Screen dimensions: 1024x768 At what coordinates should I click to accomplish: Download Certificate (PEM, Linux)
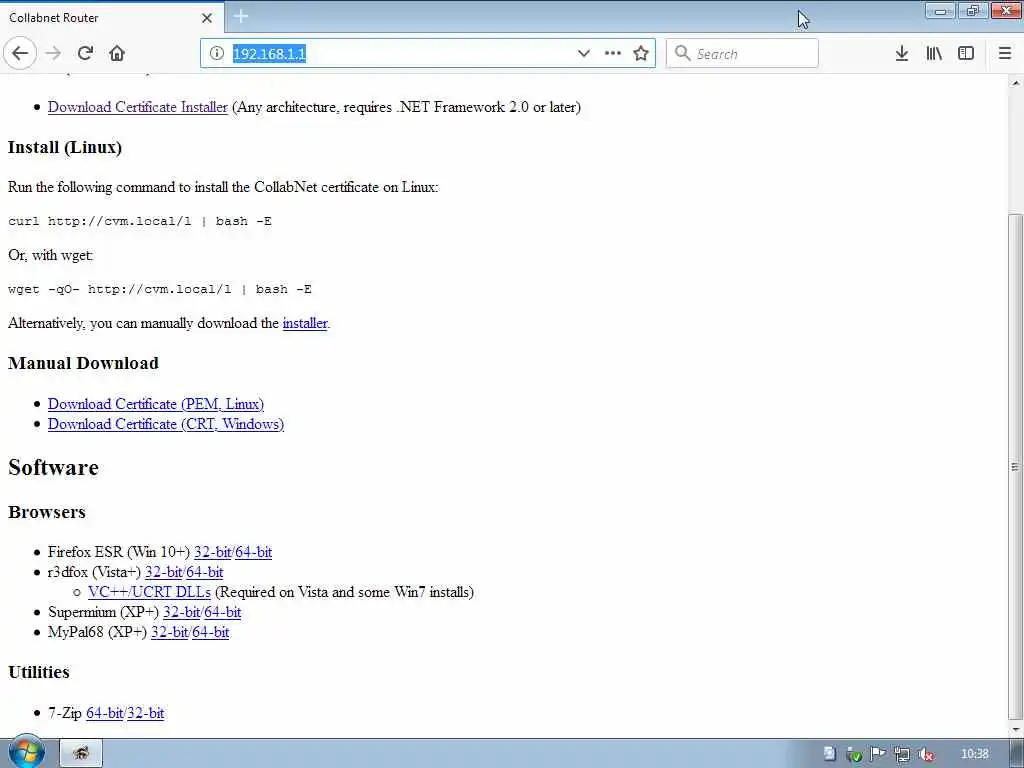pyautogui.click(x=156, y=404)
